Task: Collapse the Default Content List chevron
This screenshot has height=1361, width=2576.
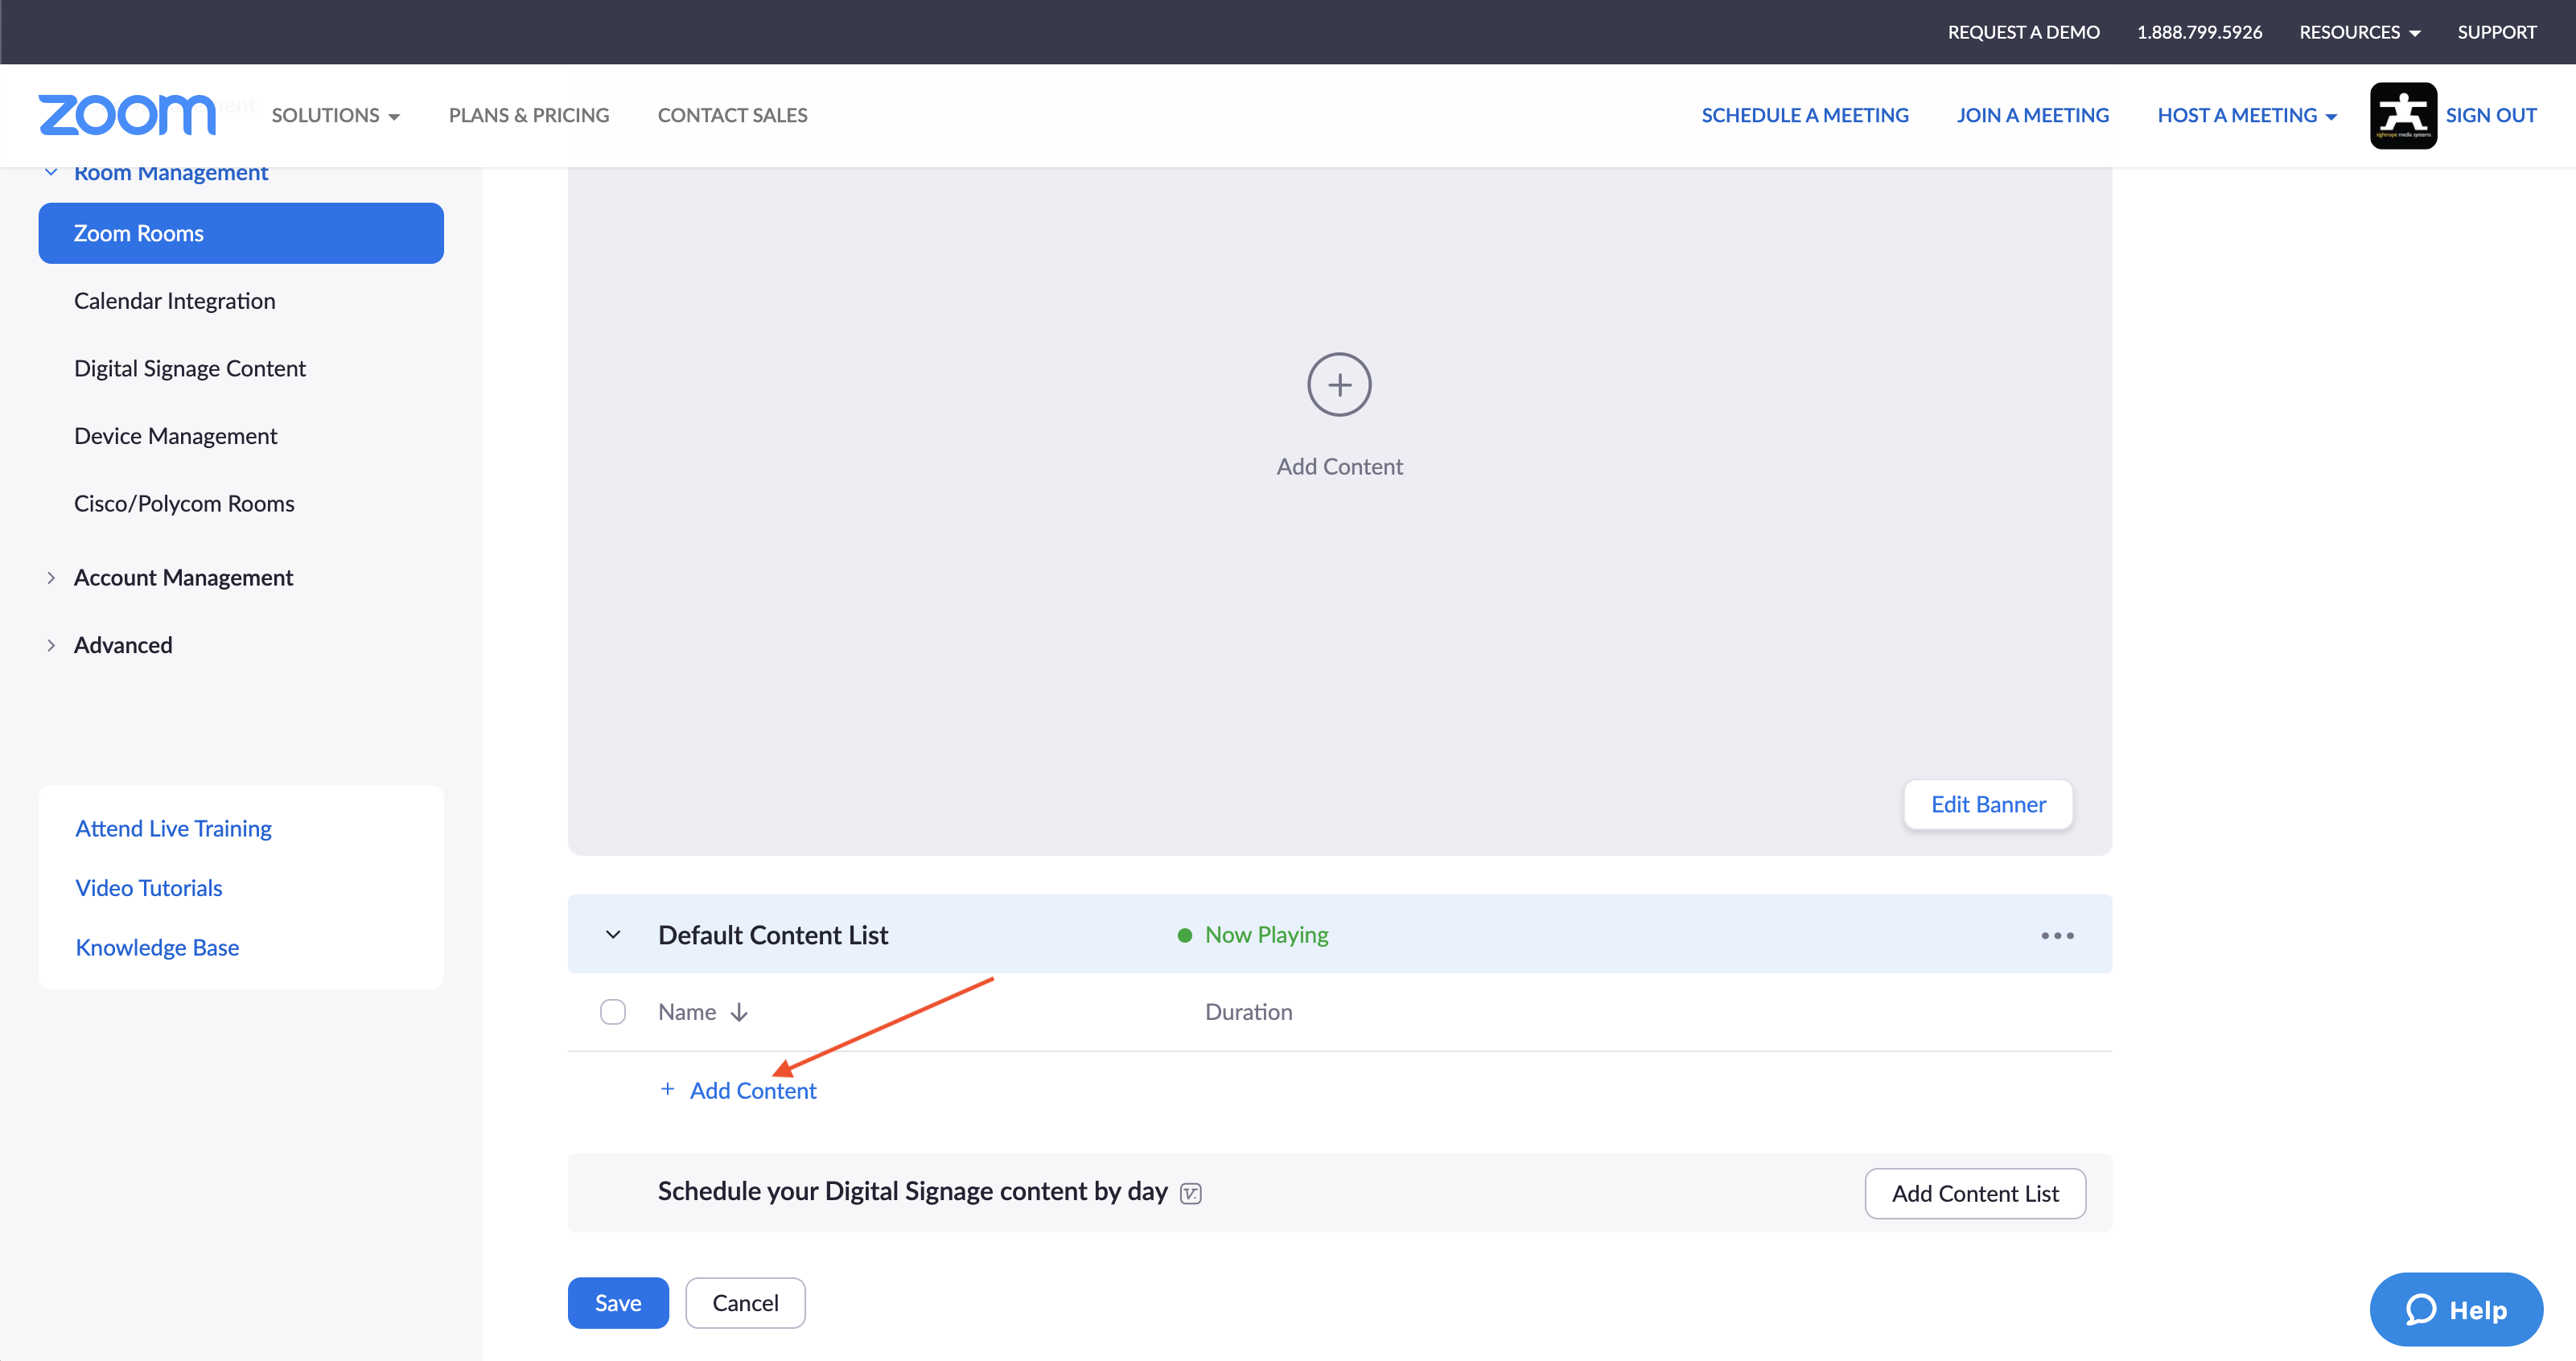Action: point(613,935)
